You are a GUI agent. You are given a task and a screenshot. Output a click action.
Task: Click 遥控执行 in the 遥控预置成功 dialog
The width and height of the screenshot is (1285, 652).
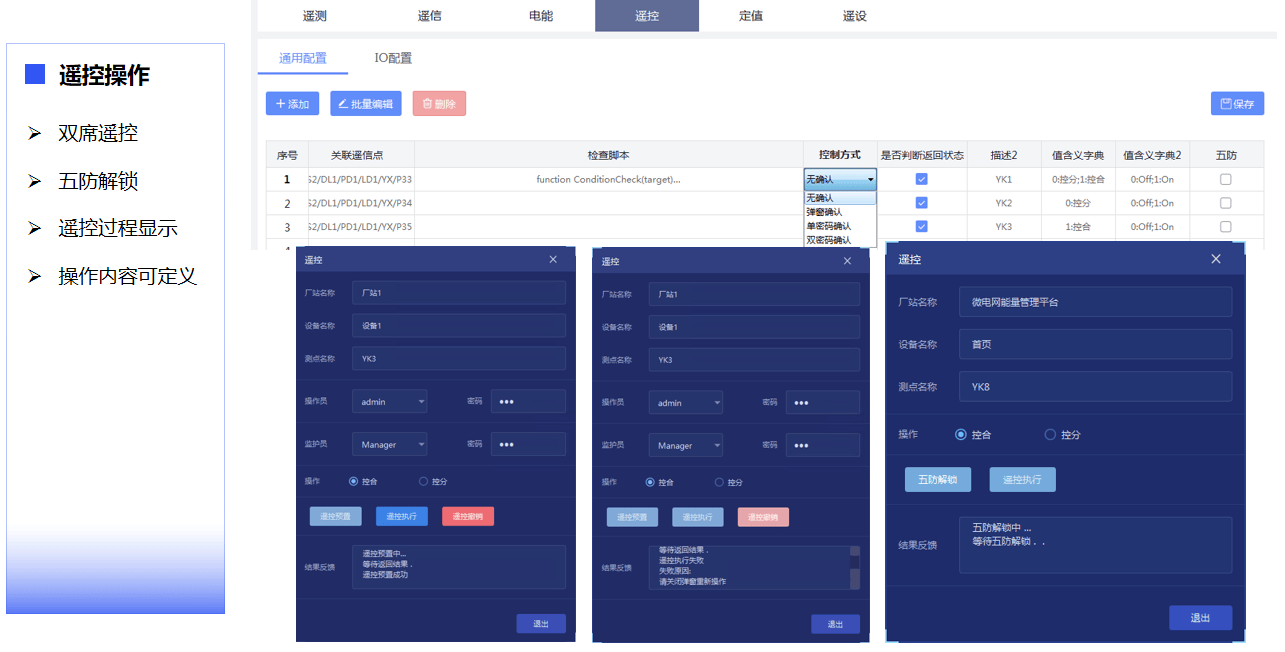pos(402,517)
